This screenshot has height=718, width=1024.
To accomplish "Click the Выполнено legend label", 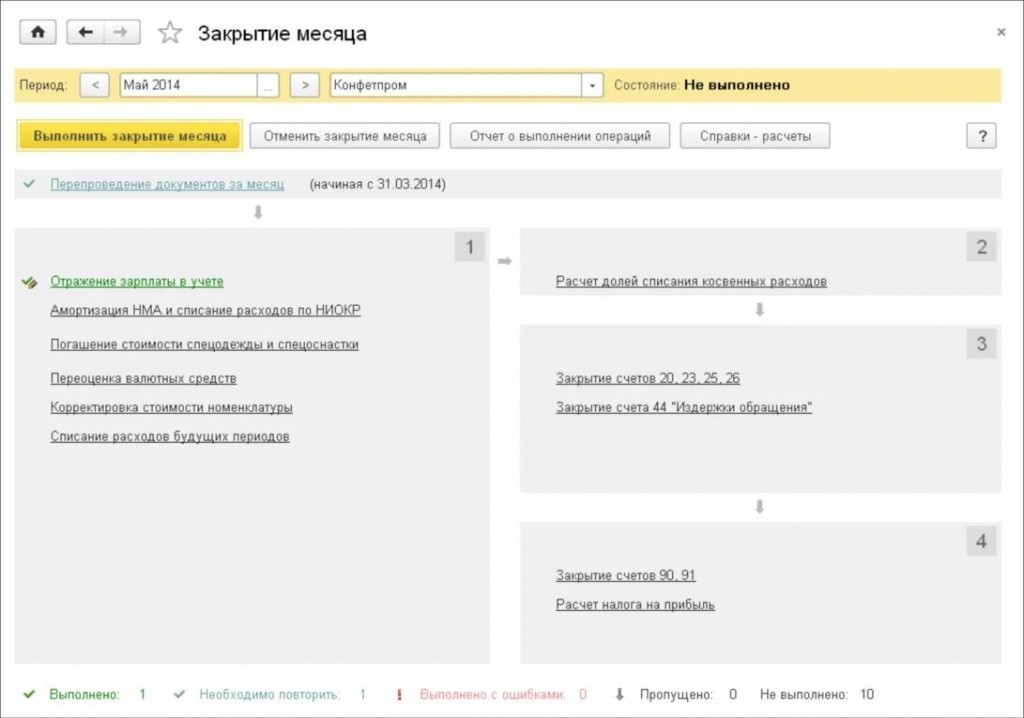I will coord(85,694).
